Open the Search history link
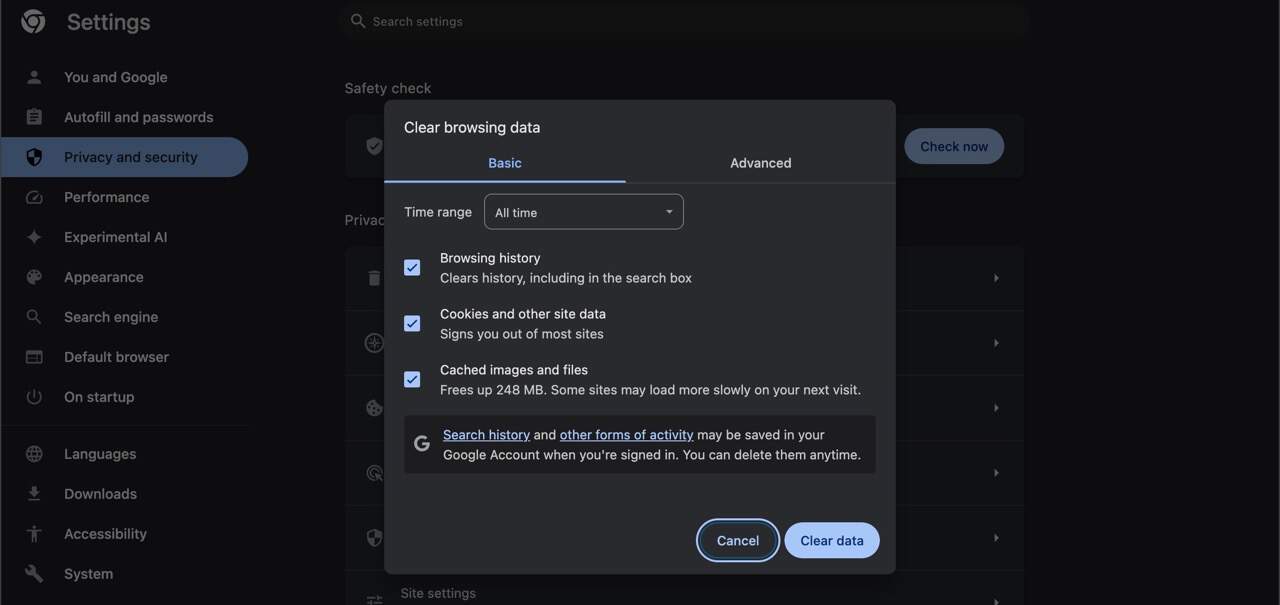The image size is (1280, 605). [486, 435]
